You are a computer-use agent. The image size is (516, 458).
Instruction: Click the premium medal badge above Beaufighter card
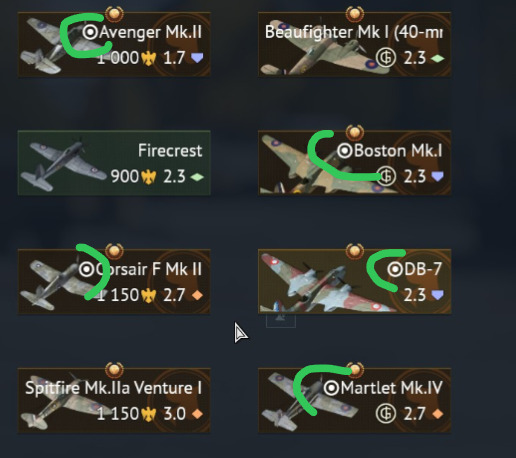[x=355, y=14]
